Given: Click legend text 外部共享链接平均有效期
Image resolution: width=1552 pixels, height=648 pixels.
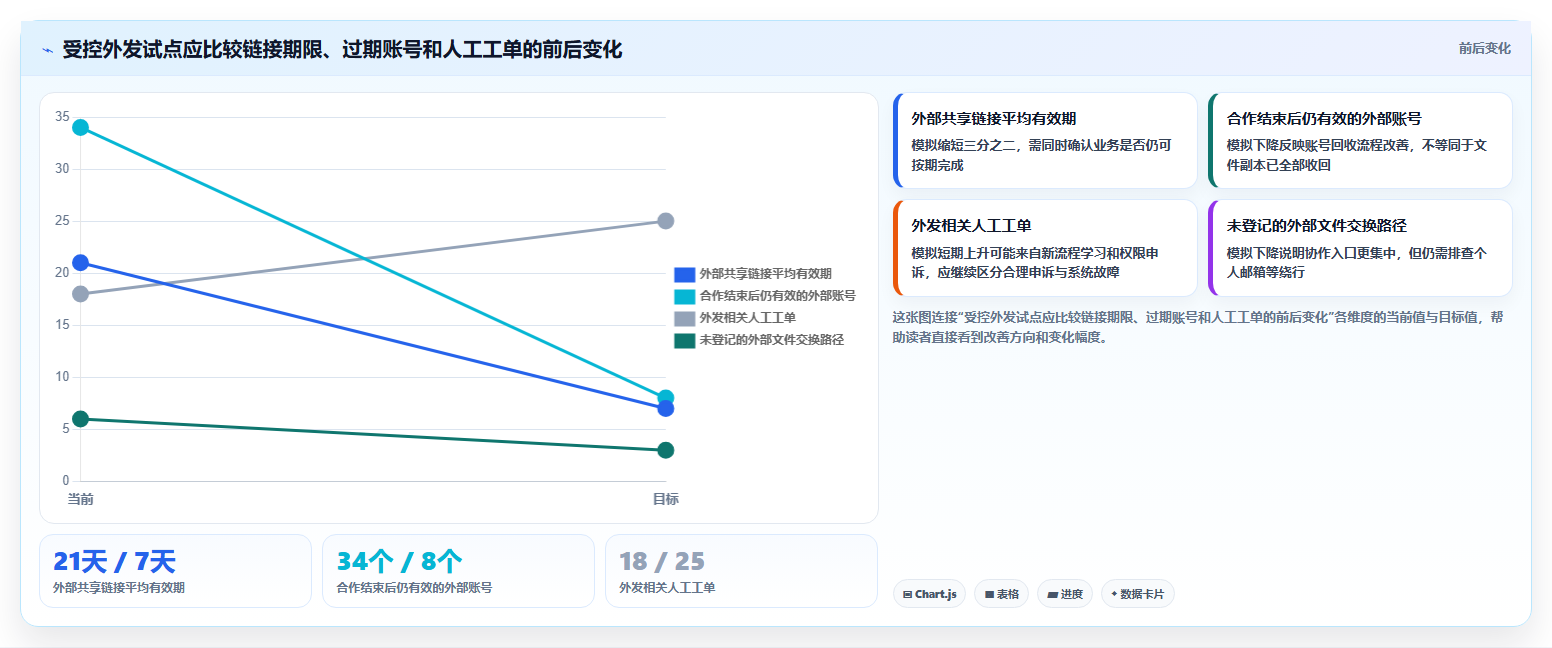Looking at the screenshot, I should point(765,274).
